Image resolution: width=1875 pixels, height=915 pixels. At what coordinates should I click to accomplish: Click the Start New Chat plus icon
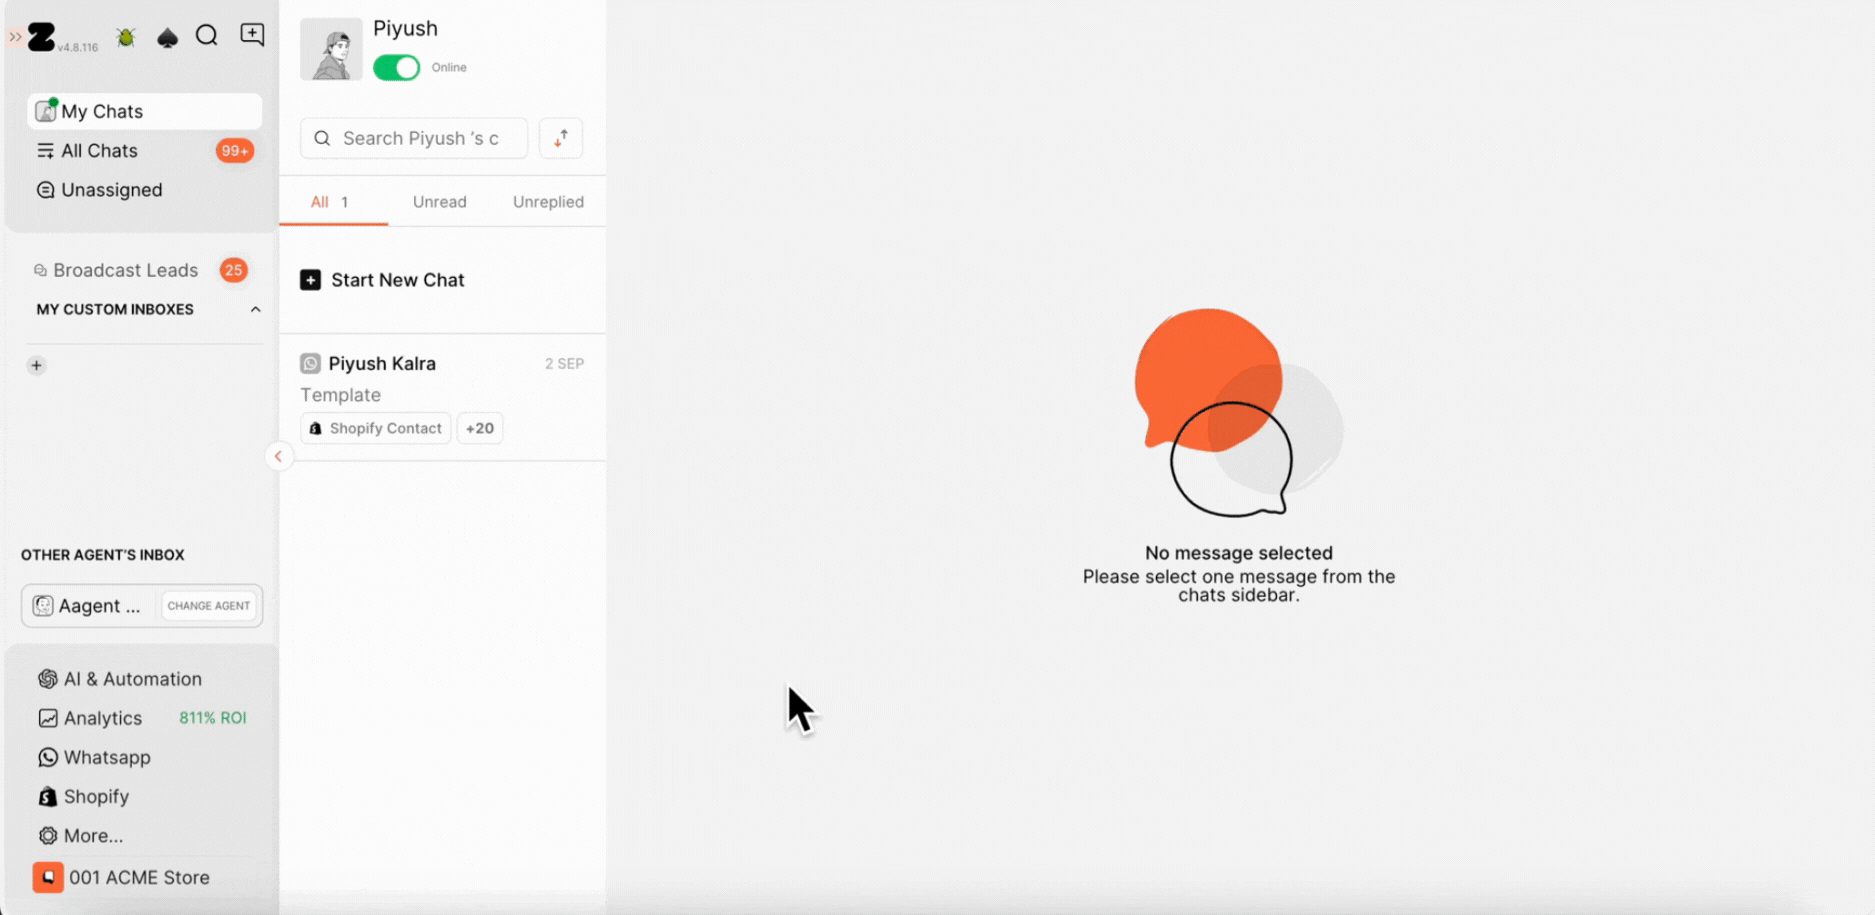[311, 280]
